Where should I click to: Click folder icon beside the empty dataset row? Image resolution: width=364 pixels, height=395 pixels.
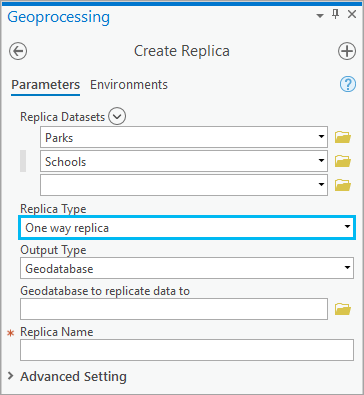(343, 185)
